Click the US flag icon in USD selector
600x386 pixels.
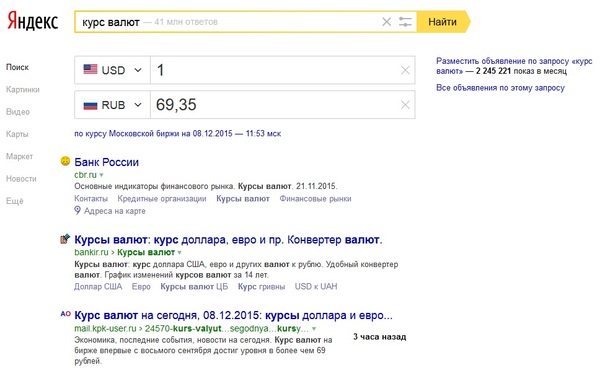click(x=90, y=69)
